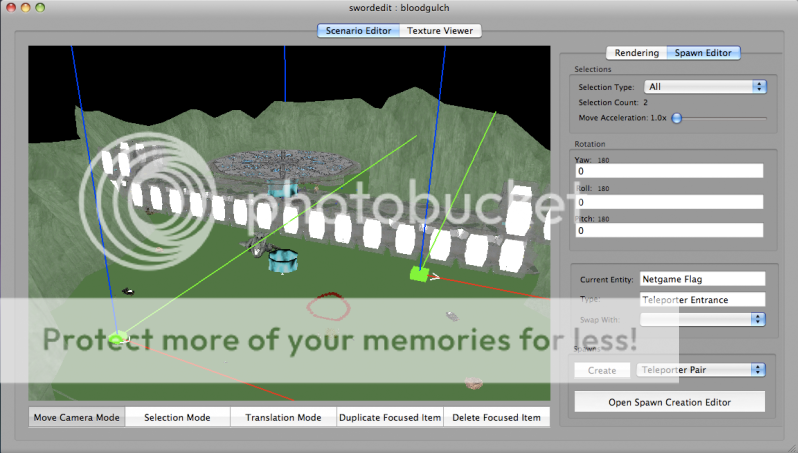Select the Spawn Editor tab
Image resolution: width=798 pixels, height=453 pixels.
706,53
